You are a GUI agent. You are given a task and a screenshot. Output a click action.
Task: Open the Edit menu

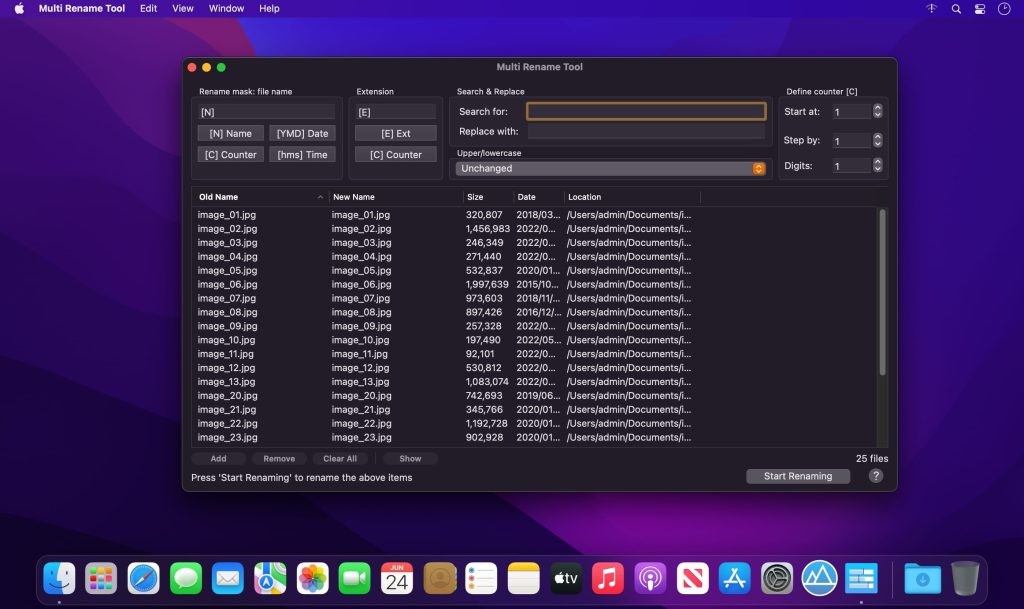148,8
